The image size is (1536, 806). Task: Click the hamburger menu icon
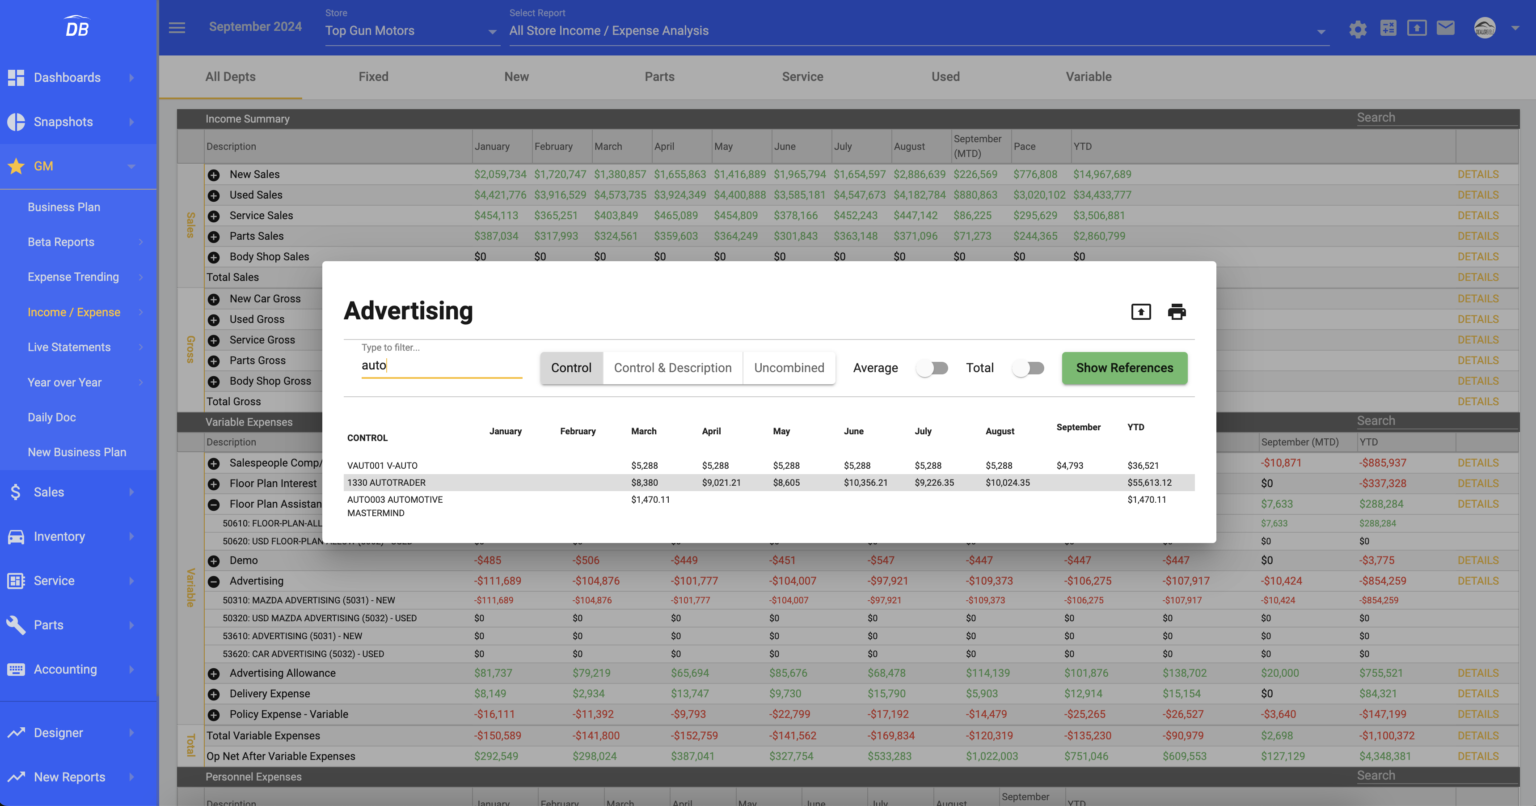coord(177,27)
